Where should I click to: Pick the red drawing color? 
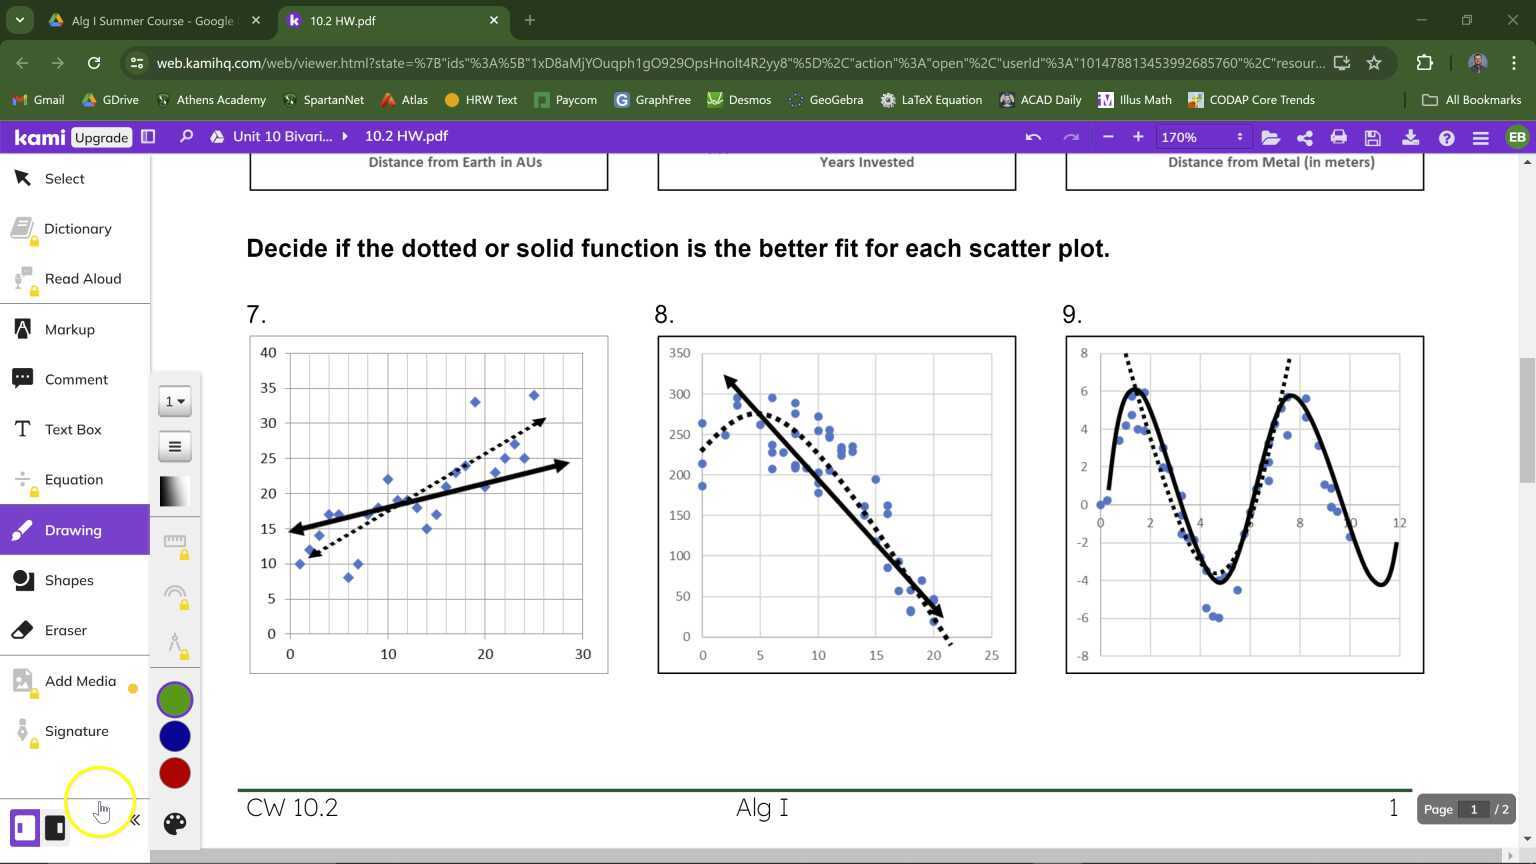click(175, 773)
